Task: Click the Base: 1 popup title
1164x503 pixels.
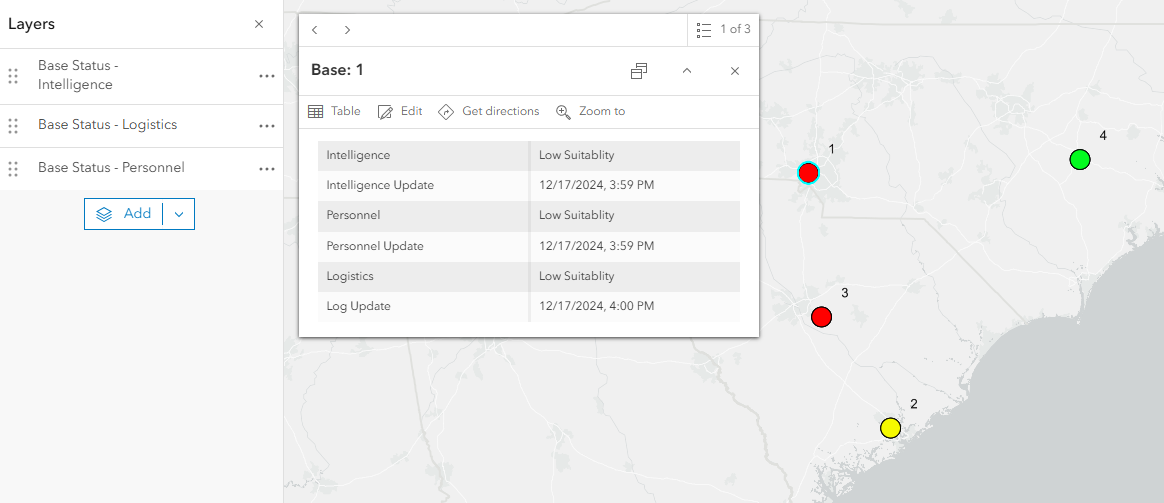Action: coord(337,70)
